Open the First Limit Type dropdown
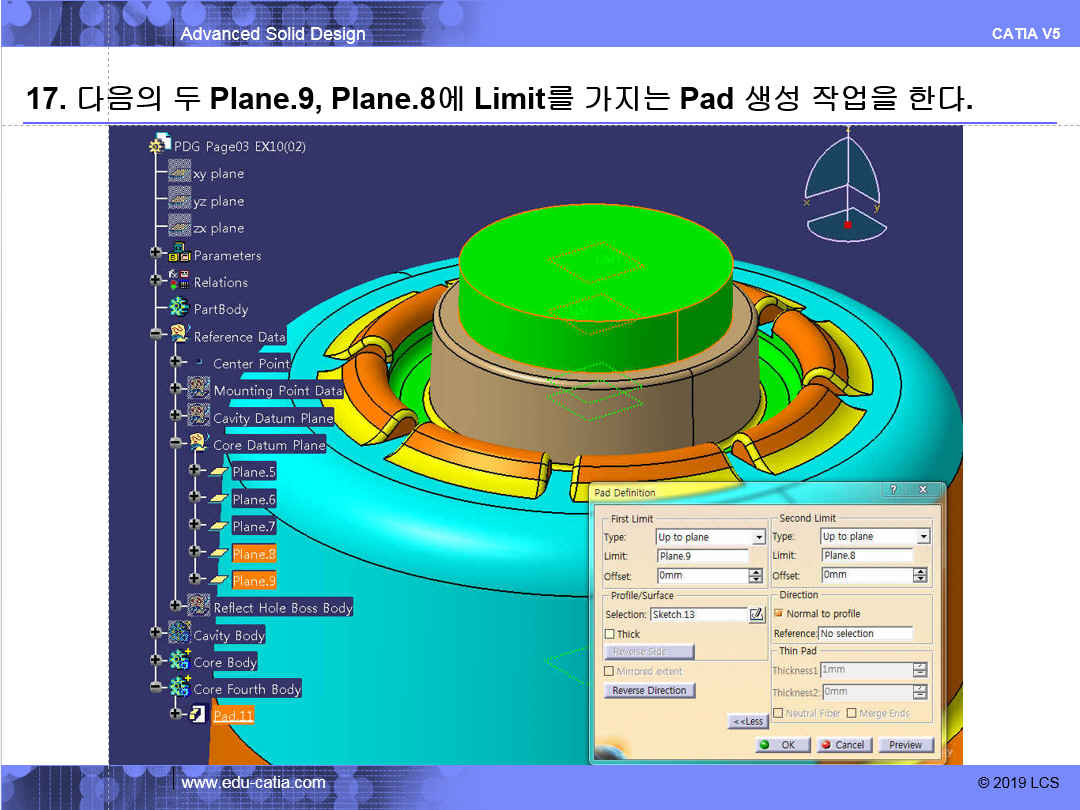1080x810 pixels. pos(759,537)
